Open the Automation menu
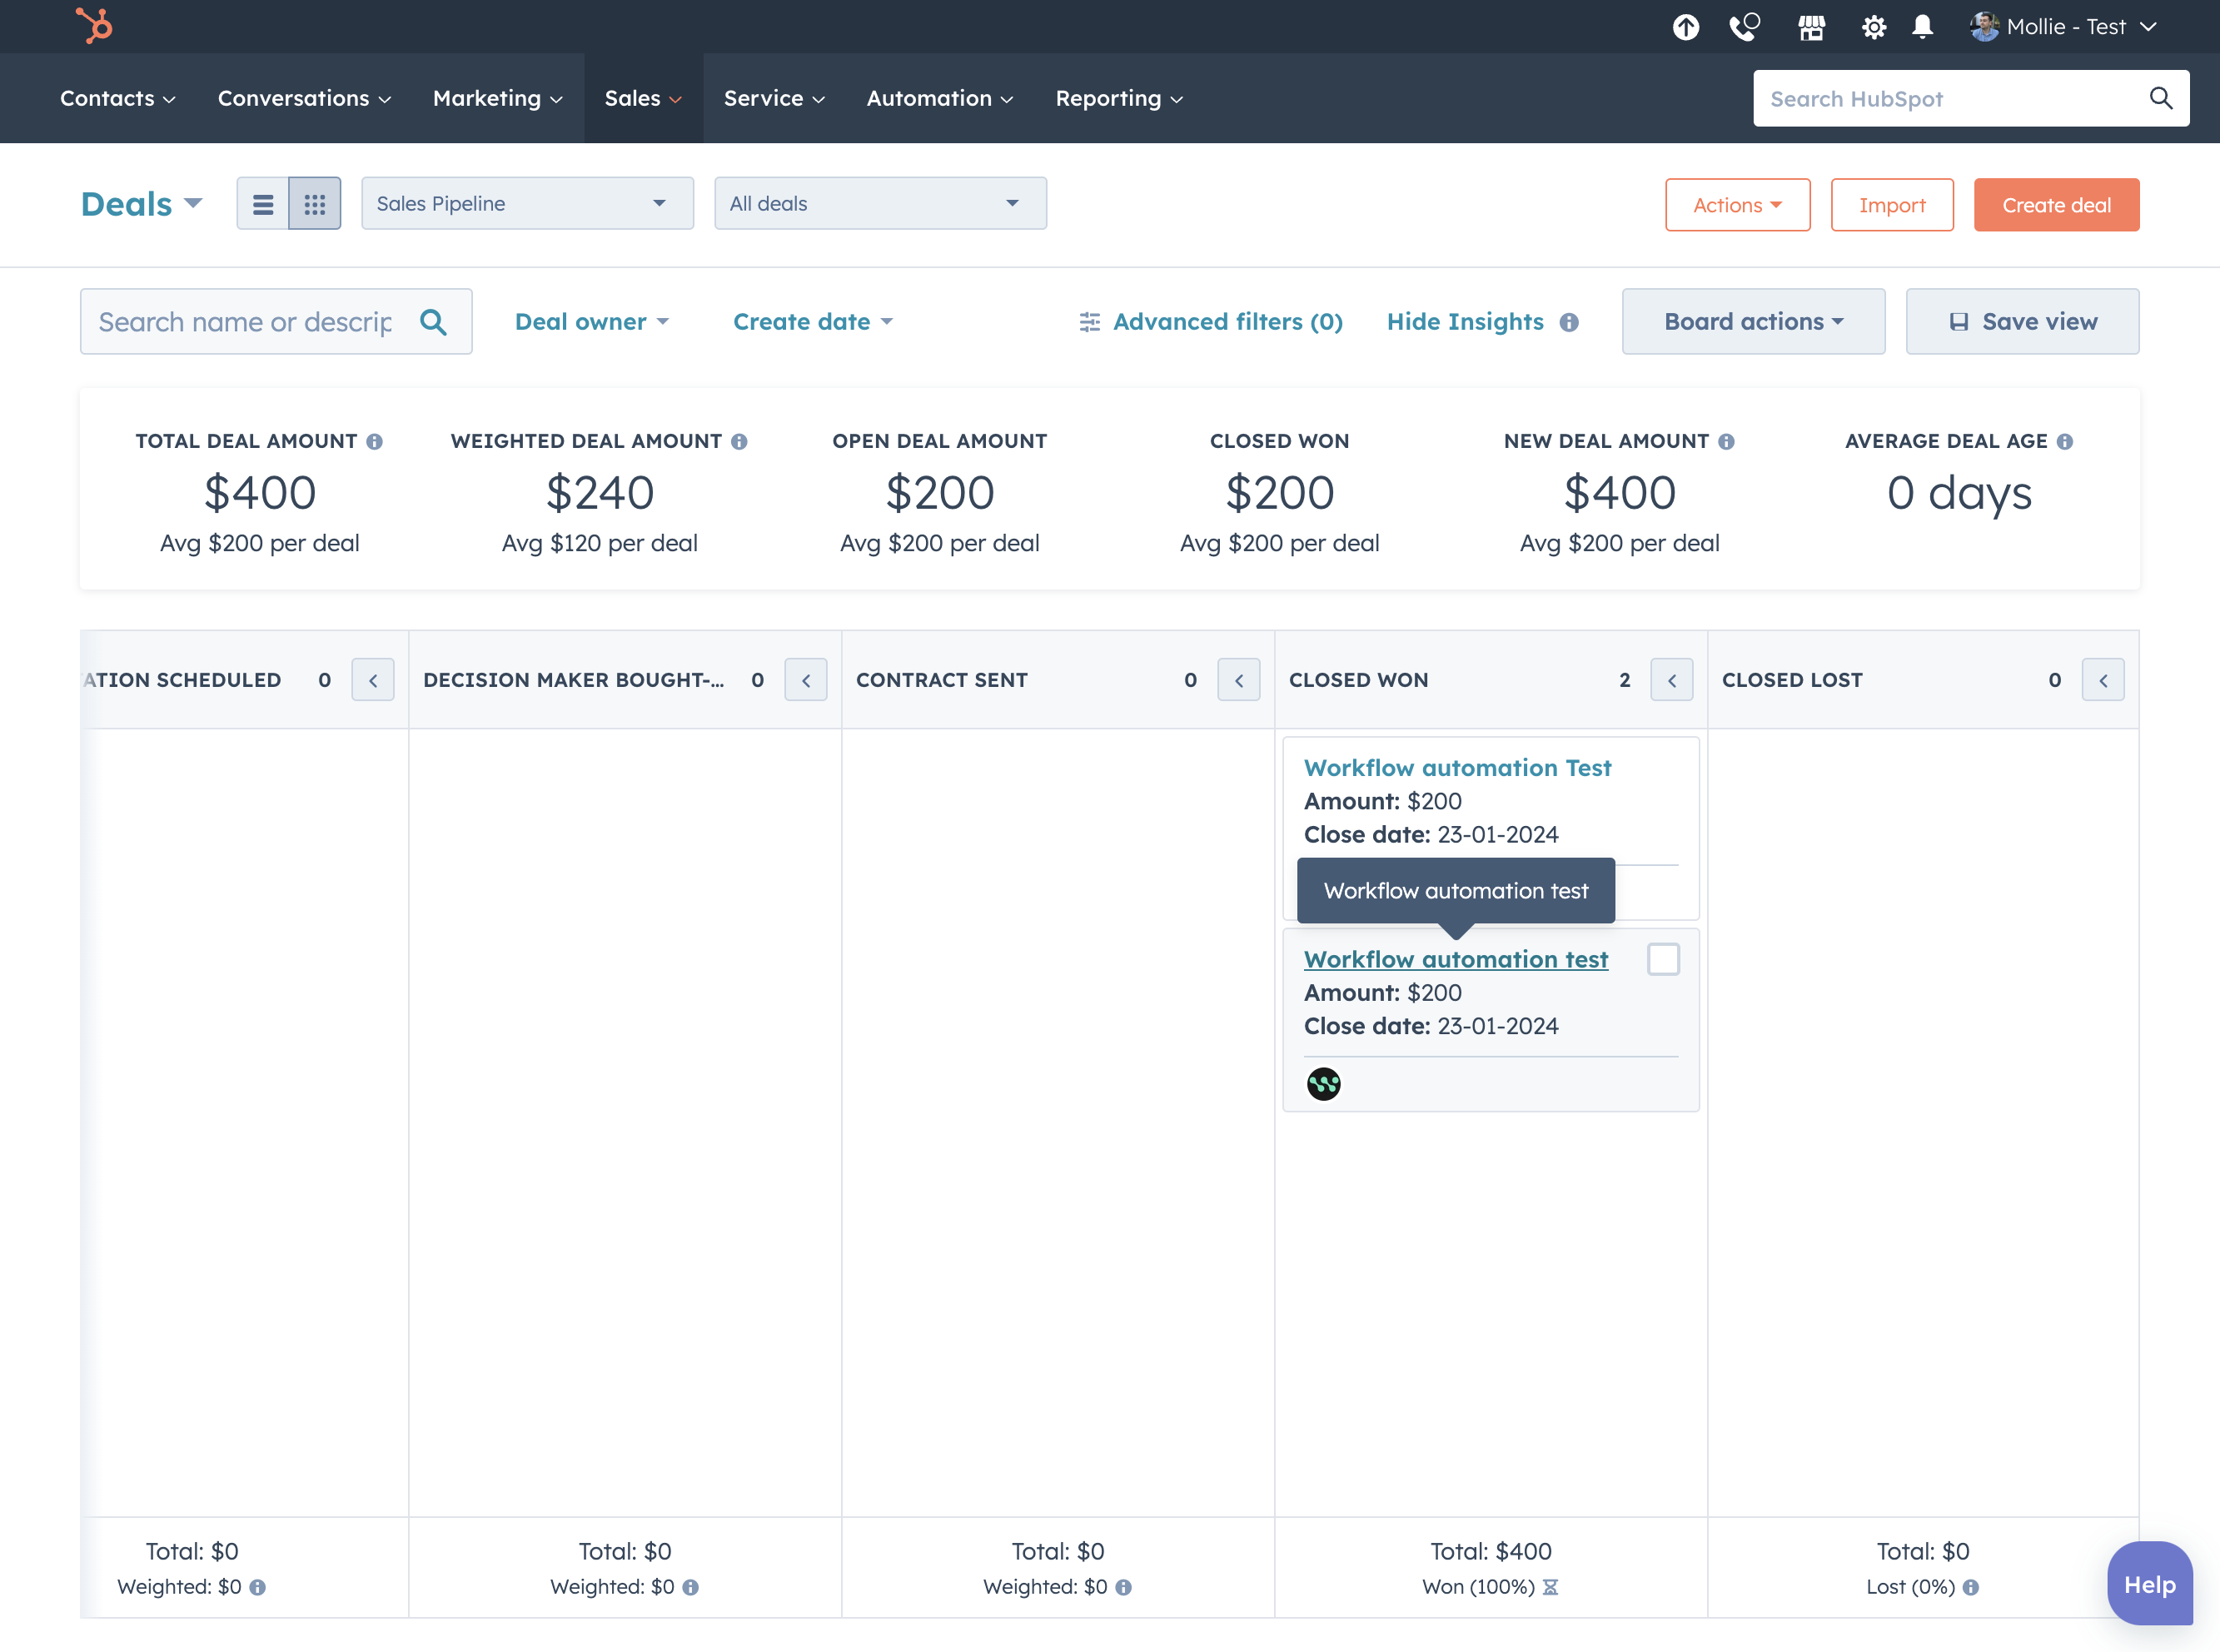The image size is (2220, 1652). (940, 98)
